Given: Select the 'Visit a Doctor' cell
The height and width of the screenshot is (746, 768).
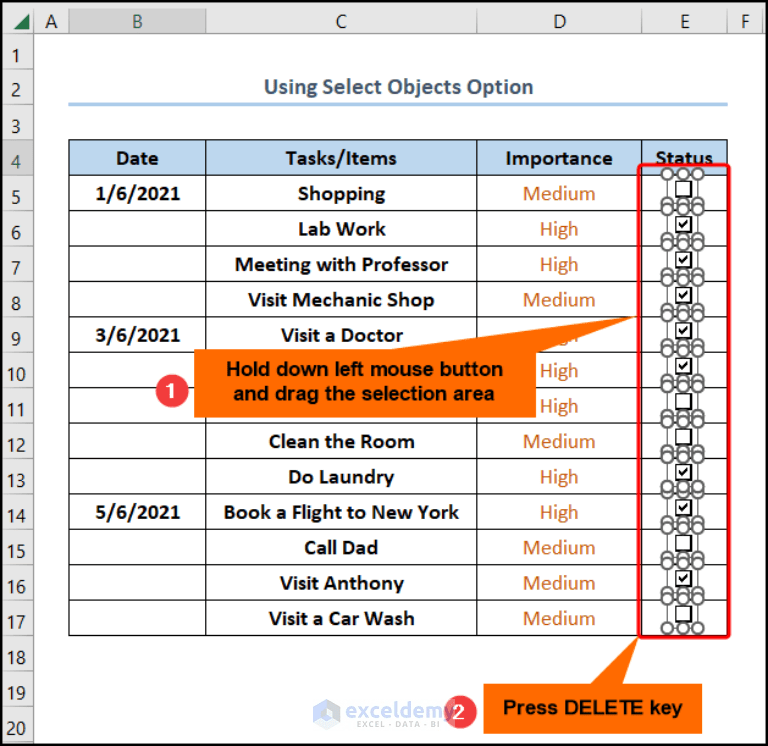Looking at the screenshot, I should pos(341,335).
